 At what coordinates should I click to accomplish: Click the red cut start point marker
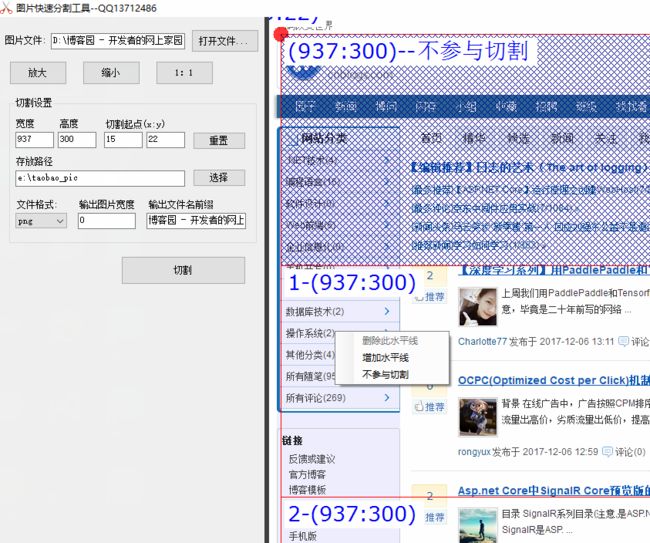281,34
